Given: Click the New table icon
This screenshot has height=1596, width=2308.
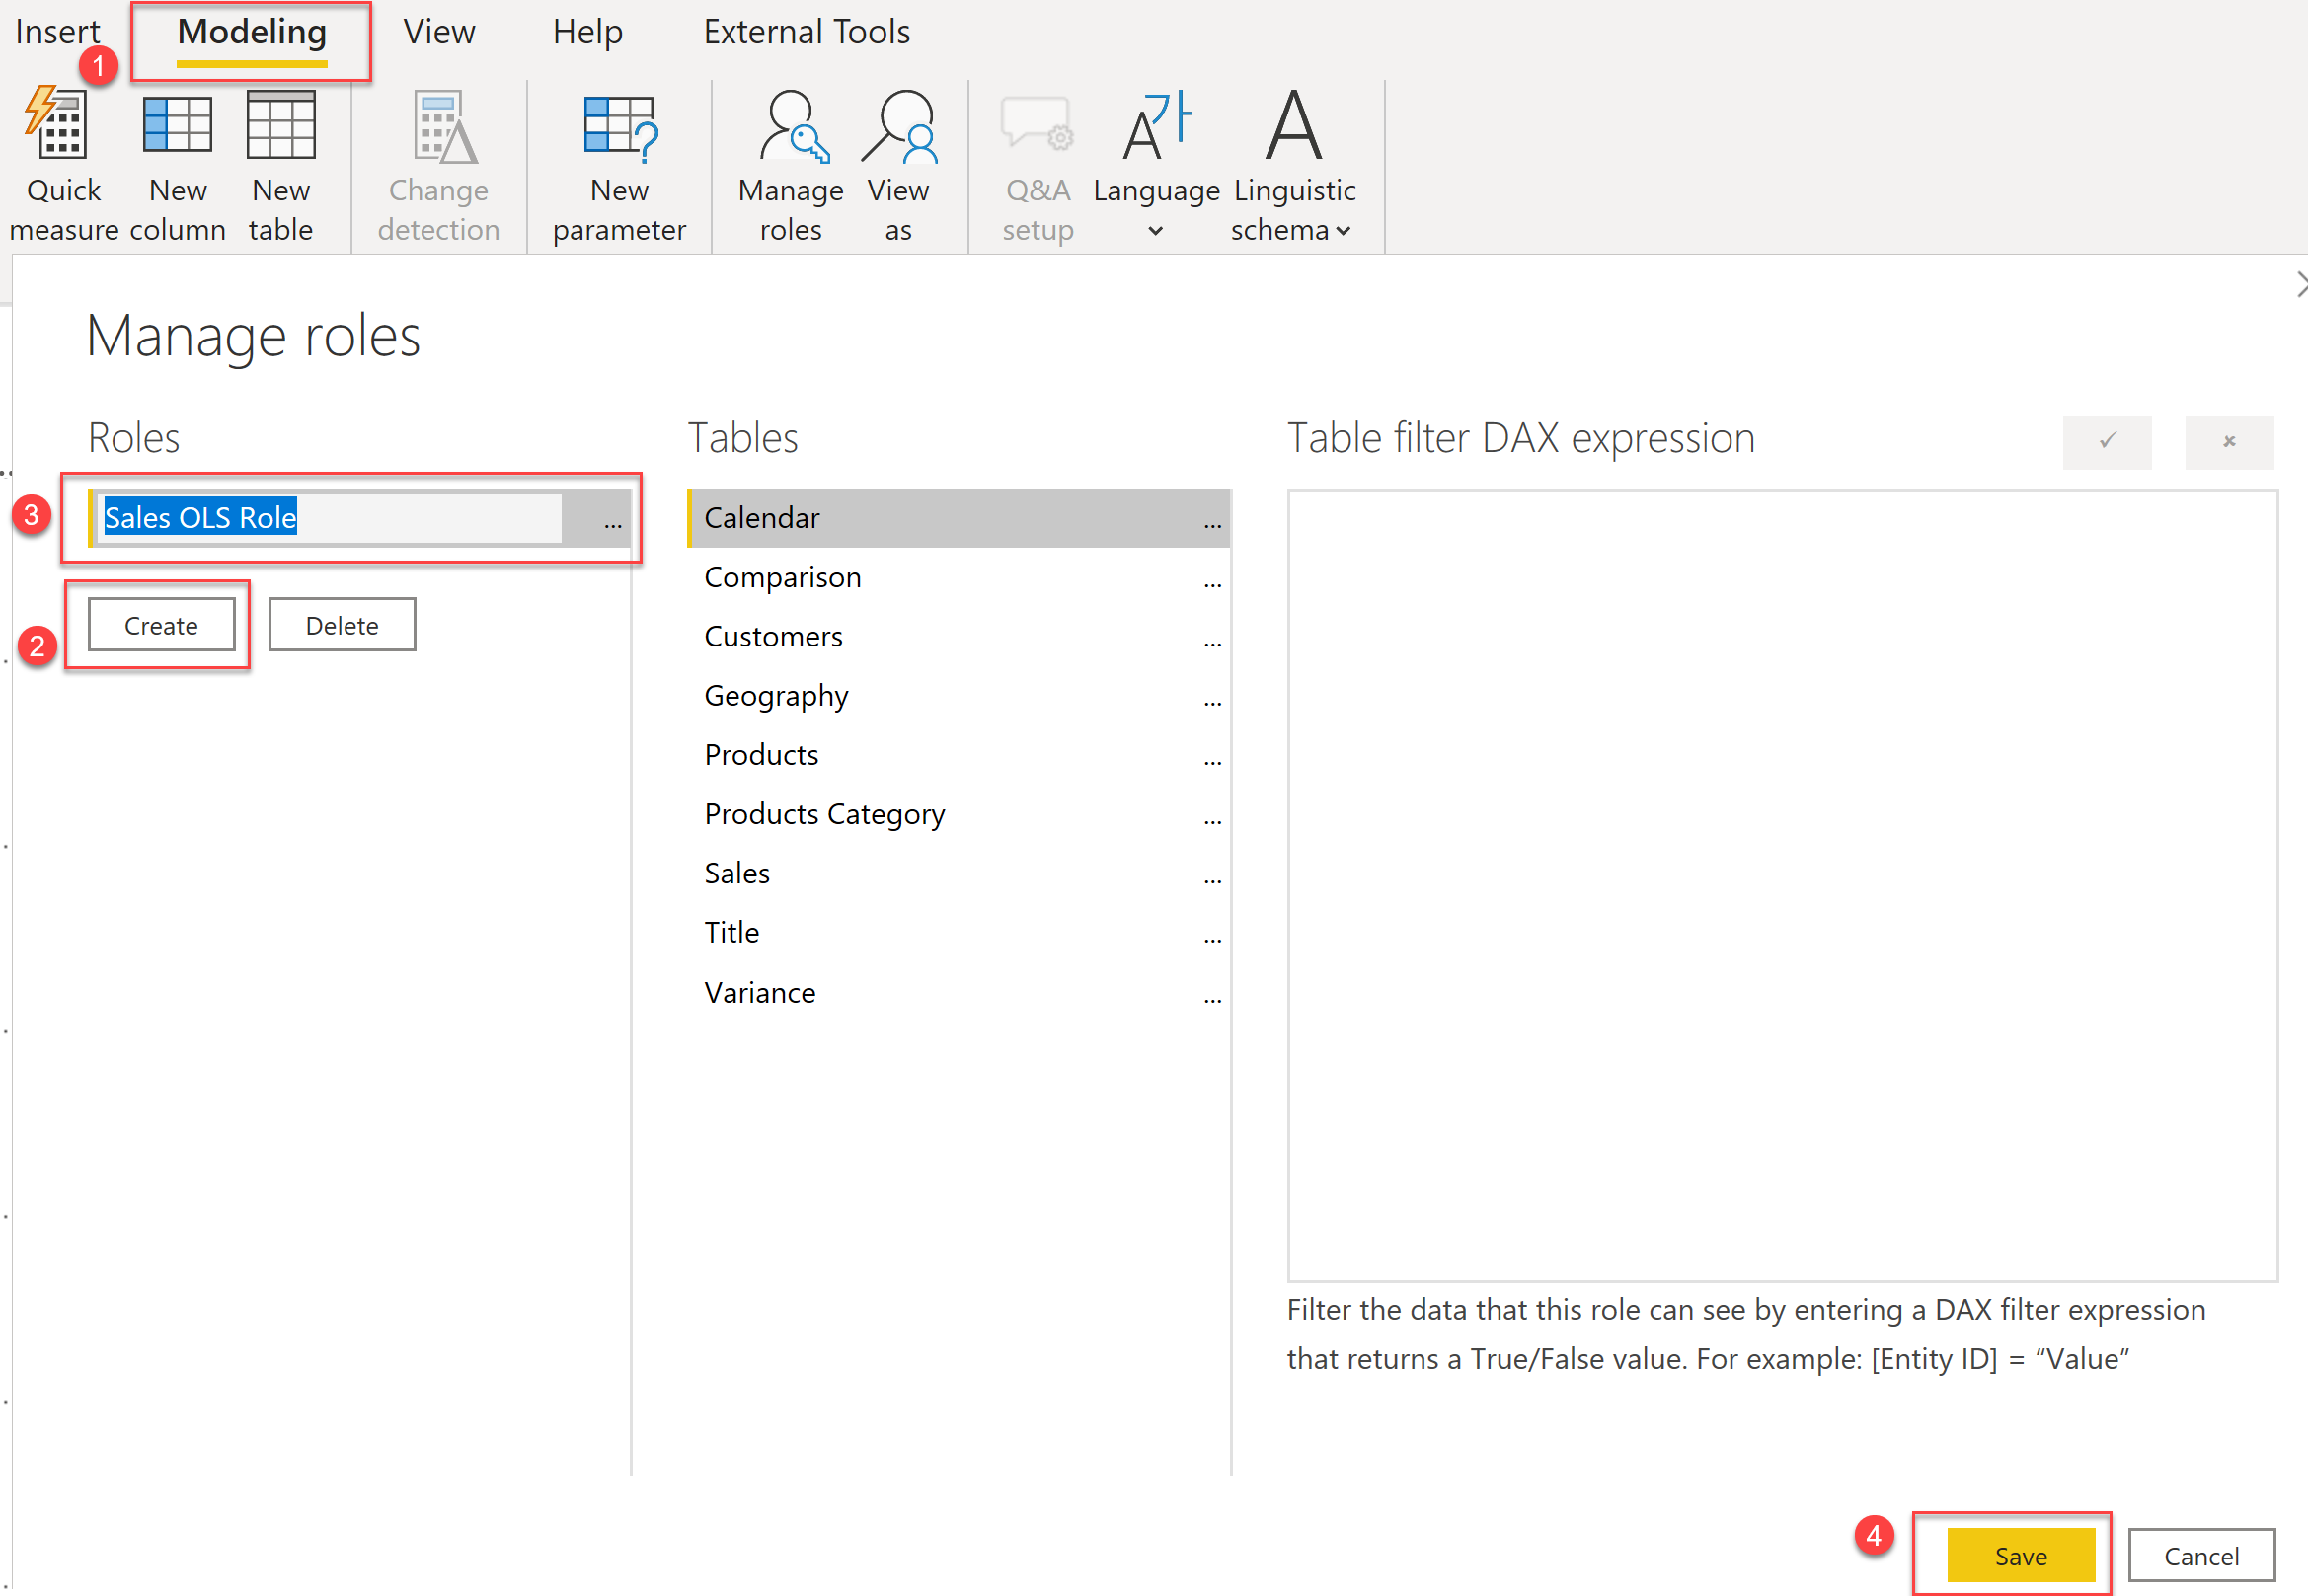Looking at the screenshot, I should (280, 127).
